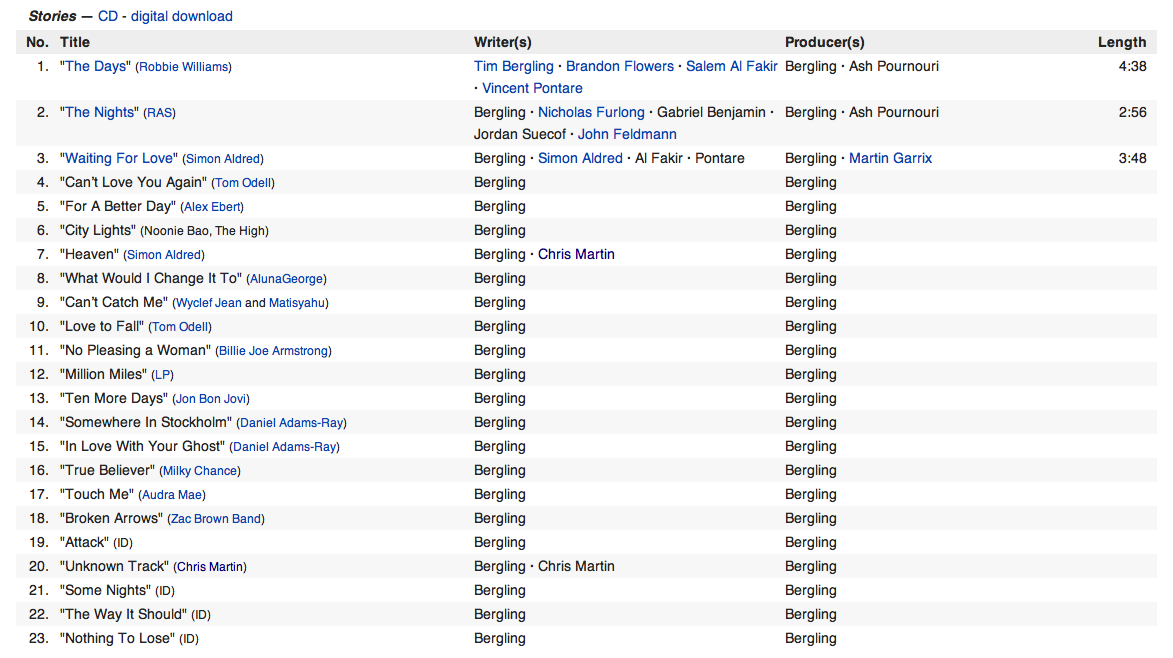Open the digital download link
Image resolution: width=1173 pixels, height=658 pixels.
pos(182,16)
